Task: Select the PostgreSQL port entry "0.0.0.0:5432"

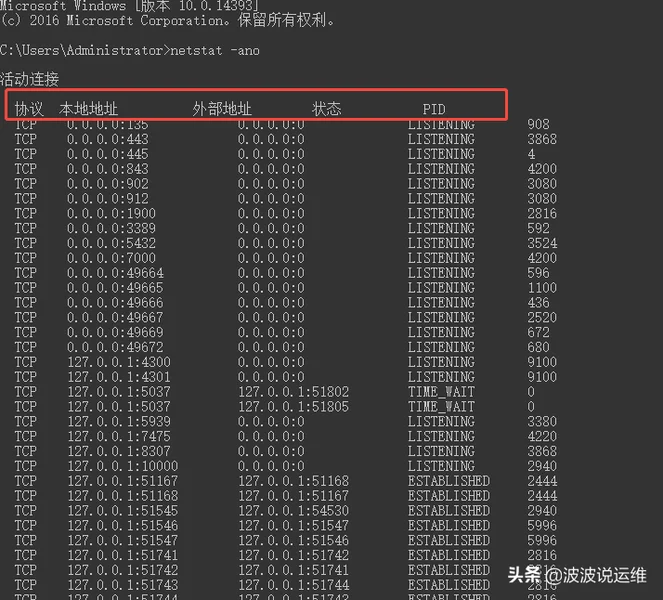Action: click(x=112, y=243)
